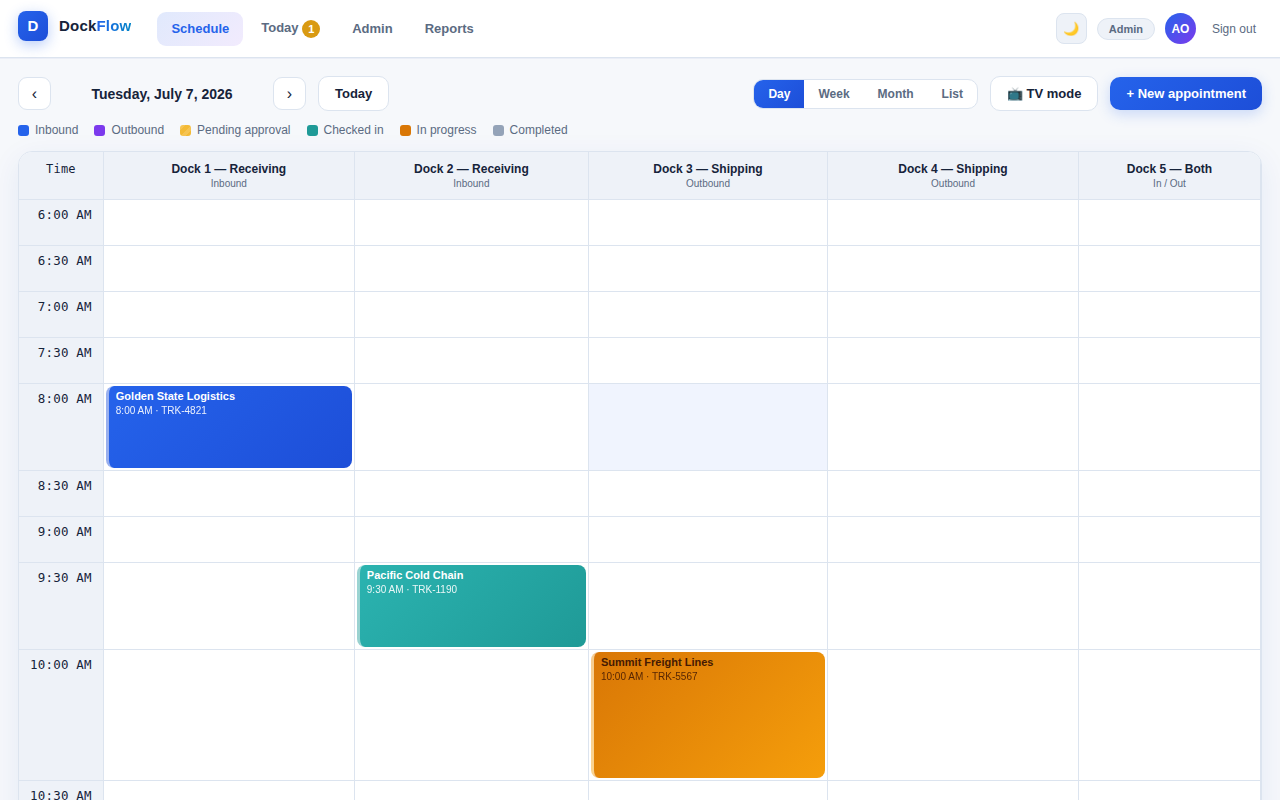Viewport: 1280px width, 800px height.
Task: Click the DockFlow brand name
Action: pyautogui.click(x=95, y=26)
